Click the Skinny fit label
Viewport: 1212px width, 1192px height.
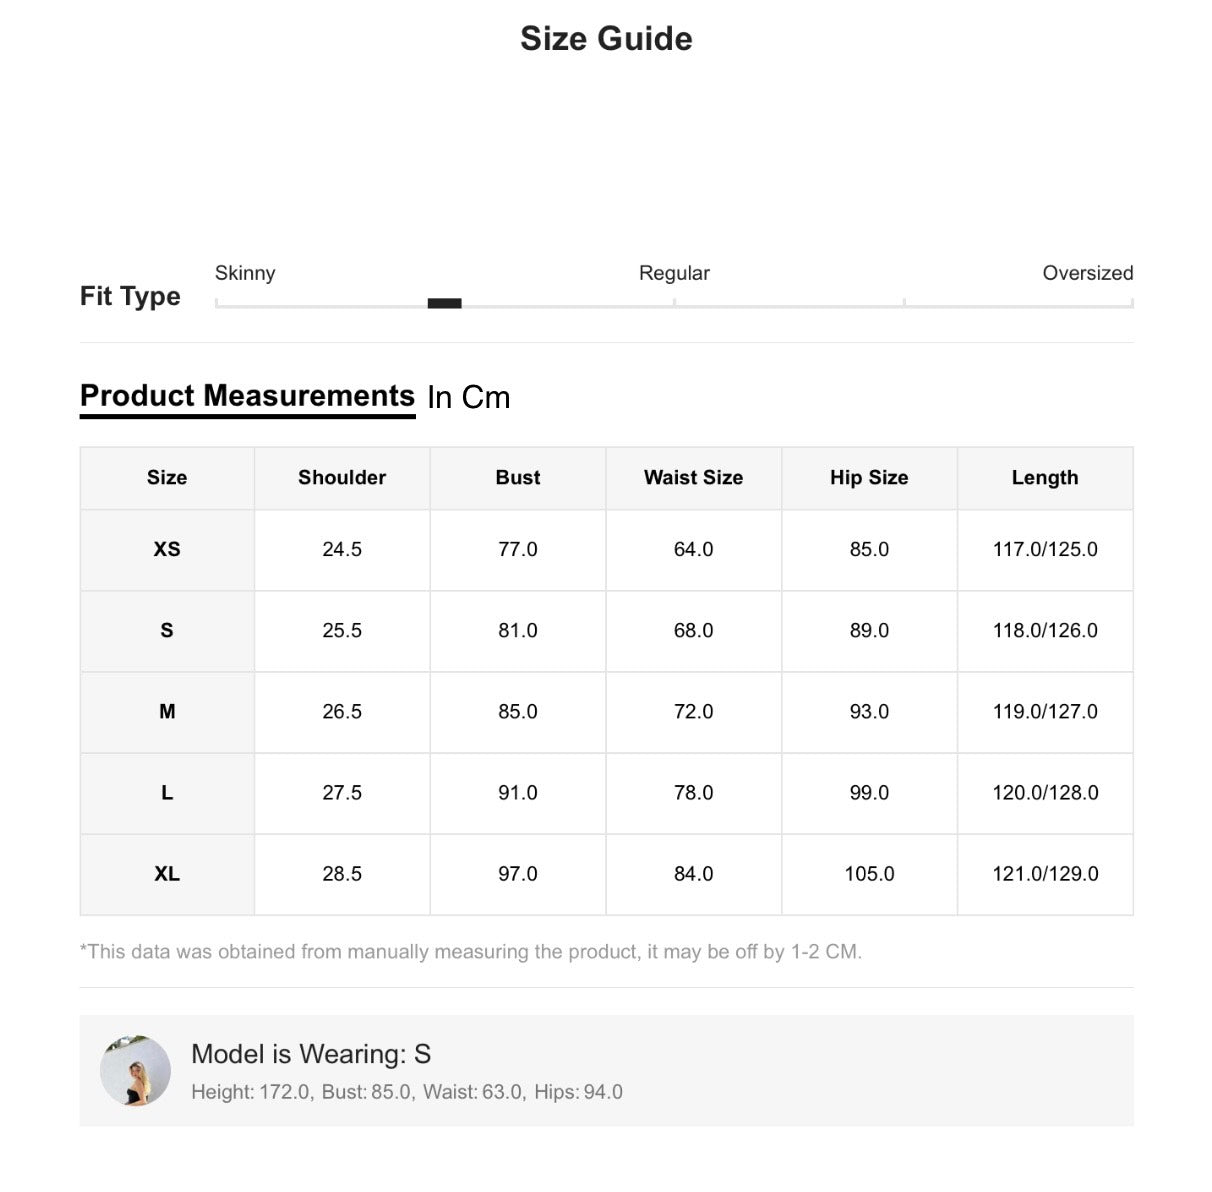click(x=245, y=273)
